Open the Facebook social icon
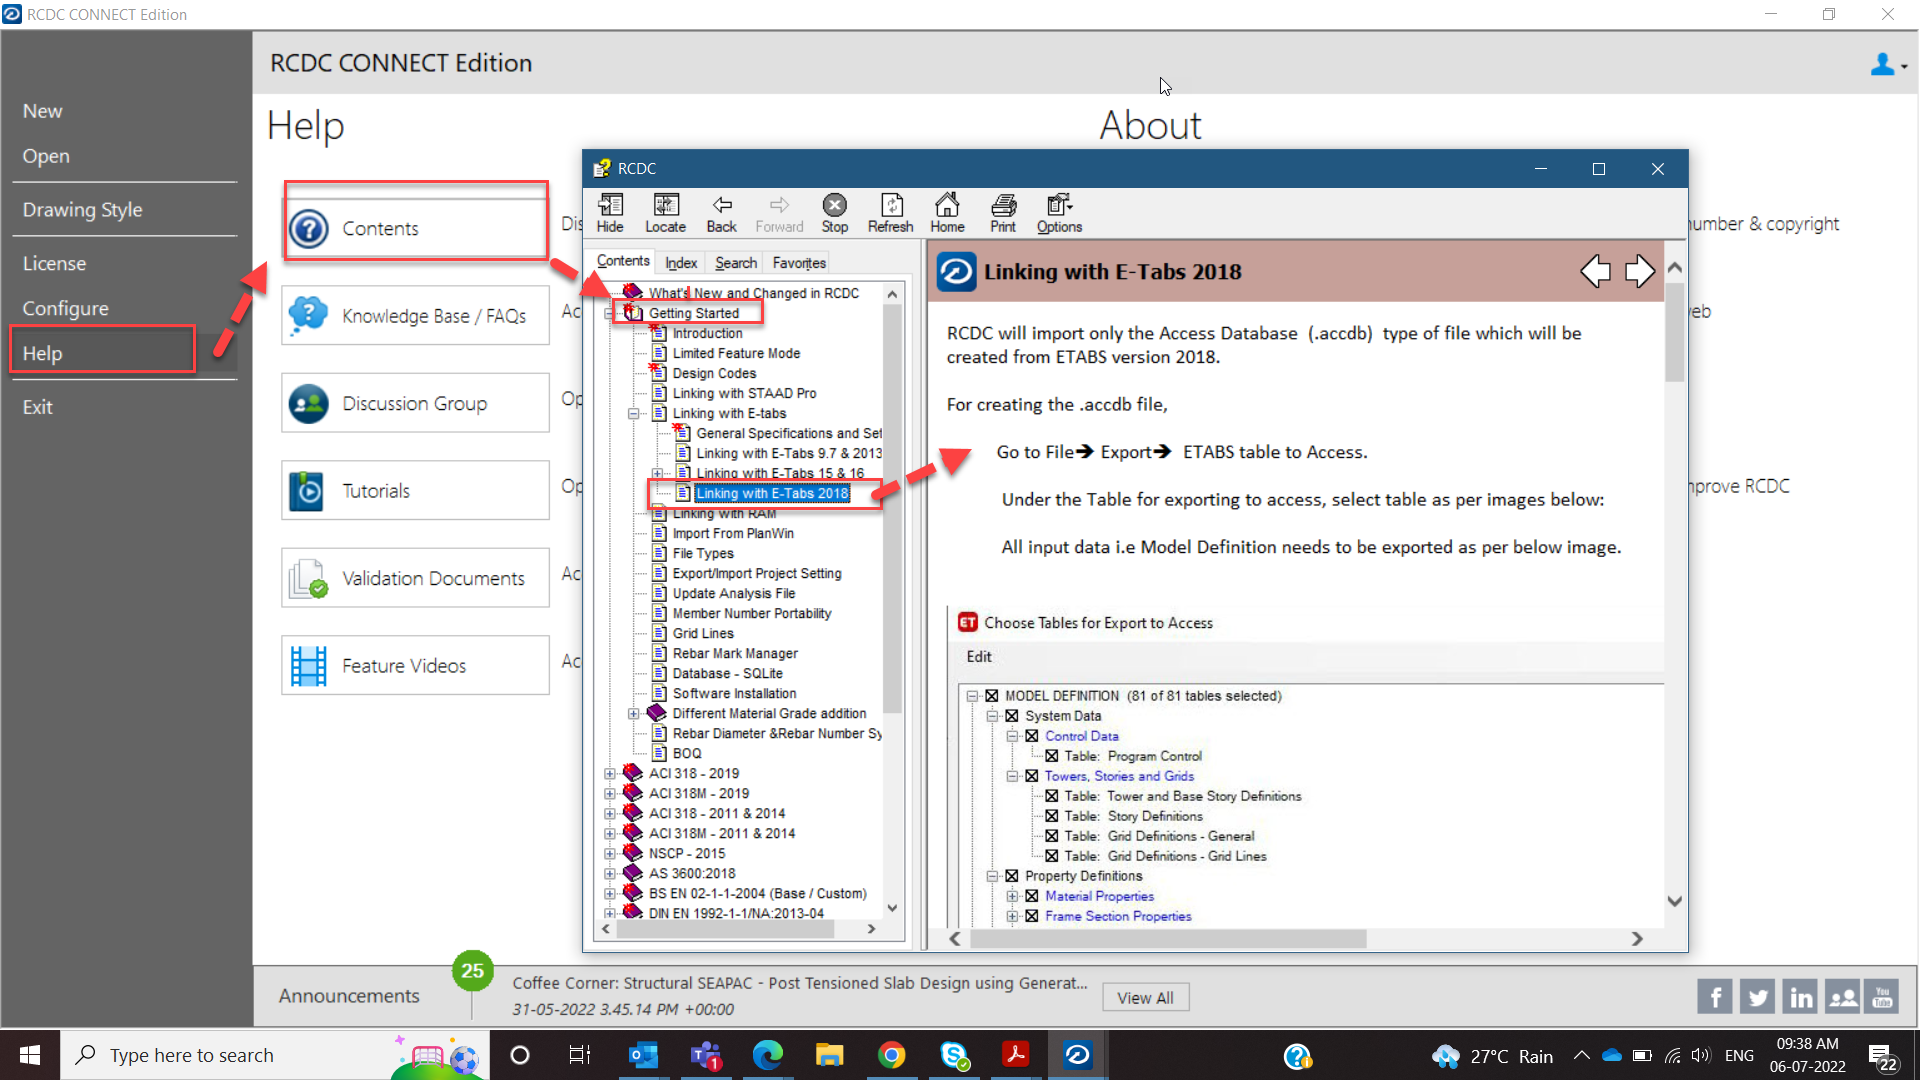The image size is (1920, 1080). coord(1714,997)
